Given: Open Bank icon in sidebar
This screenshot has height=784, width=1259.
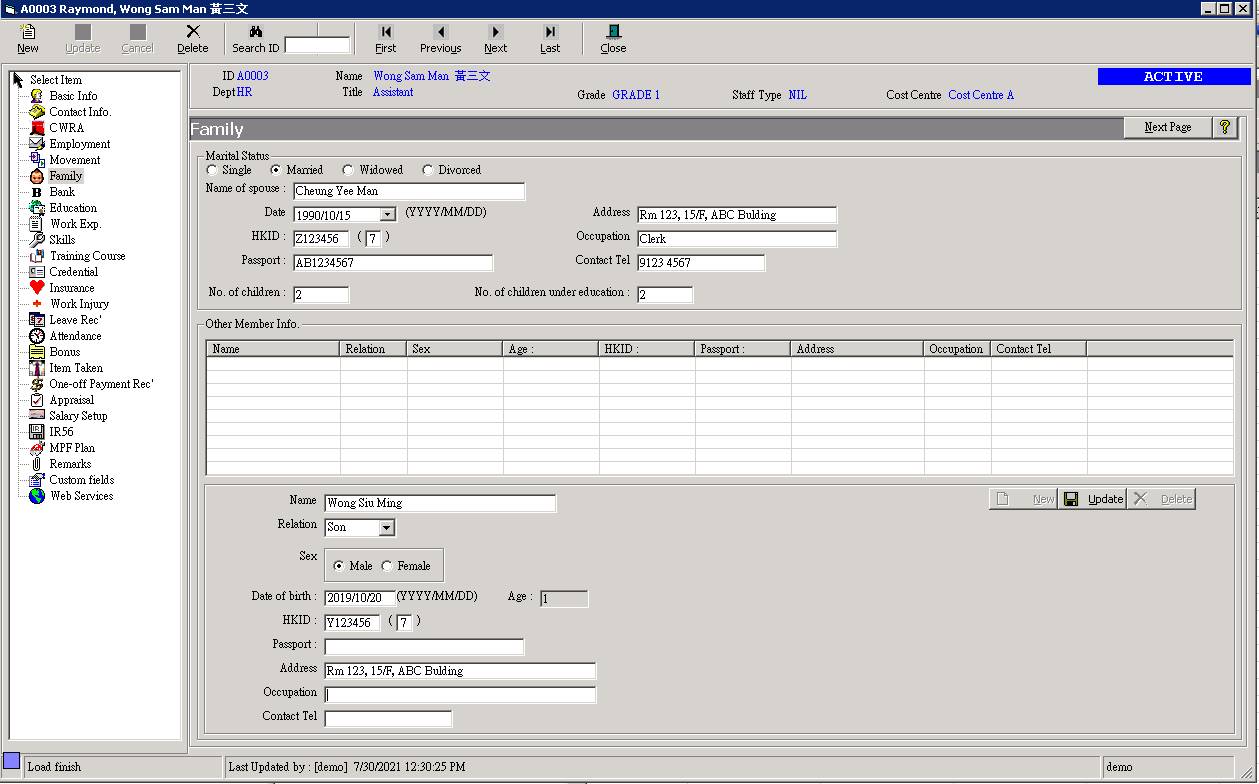Looking at the screenshot, I should 37,192.
